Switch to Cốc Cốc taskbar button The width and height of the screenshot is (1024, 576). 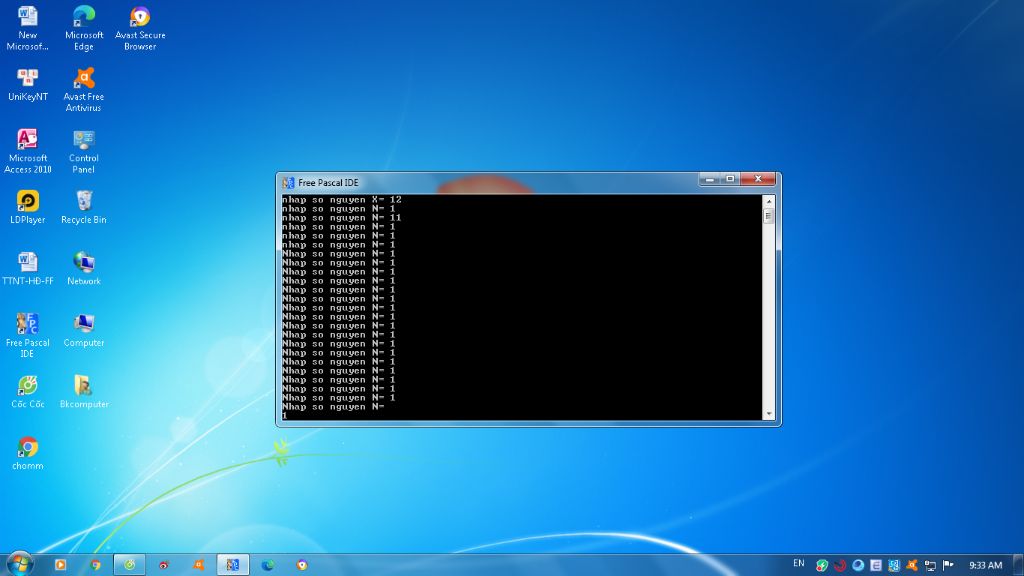pyautogui.click(x=129, y=565)
